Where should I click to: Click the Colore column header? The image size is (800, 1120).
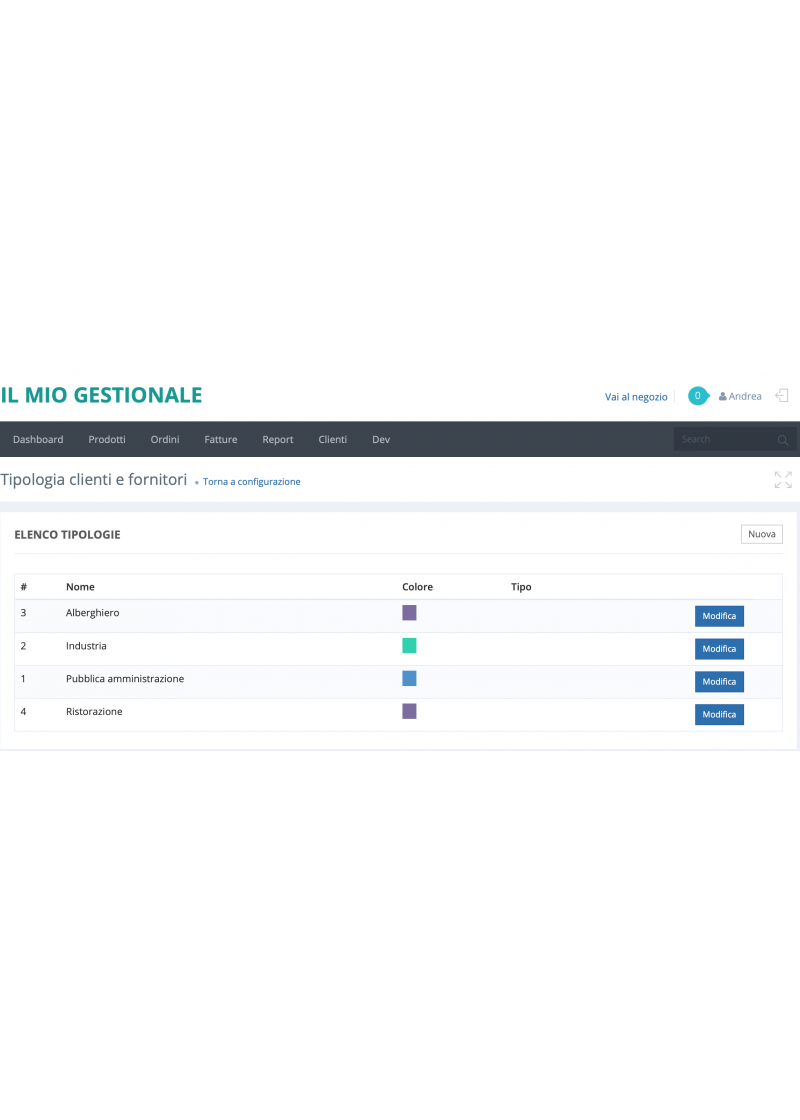(417, 587)
